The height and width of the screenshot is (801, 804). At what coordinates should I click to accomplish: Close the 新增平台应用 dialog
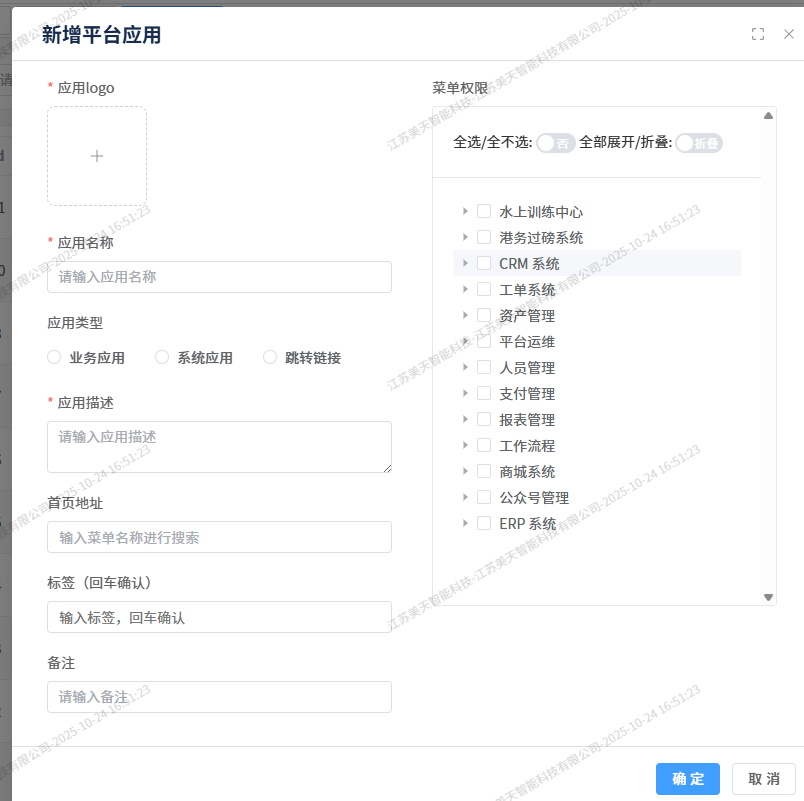point(789,34)
